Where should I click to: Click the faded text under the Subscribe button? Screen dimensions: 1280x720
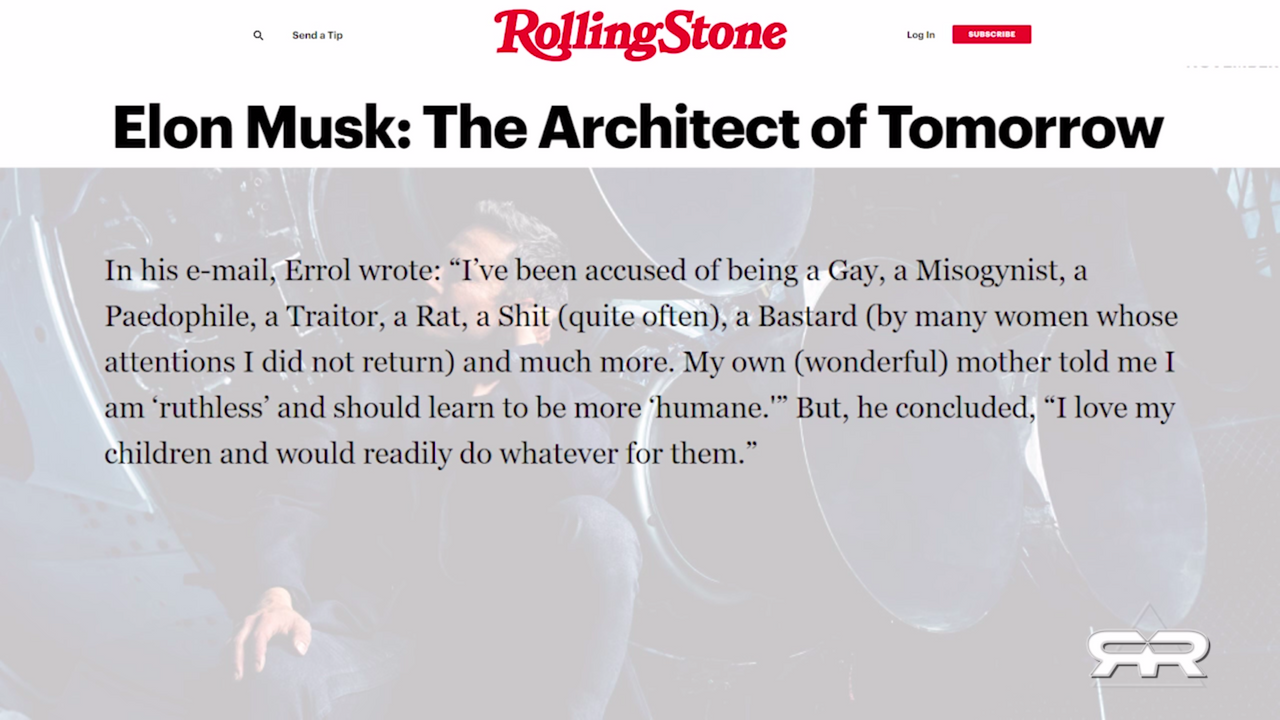[x=1231, y=64]
